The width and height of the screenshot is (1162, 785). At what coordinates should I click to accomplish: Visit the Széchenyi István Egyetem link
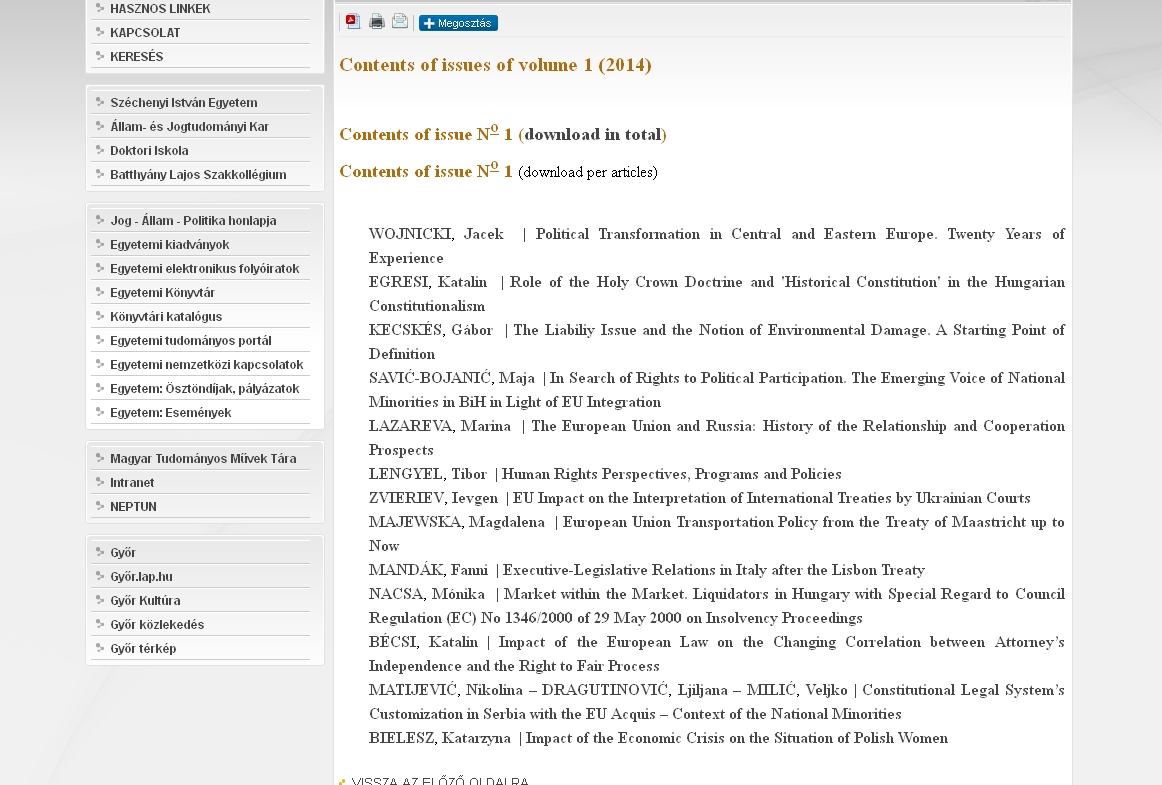pyautogui.click(x=184, y=102)
